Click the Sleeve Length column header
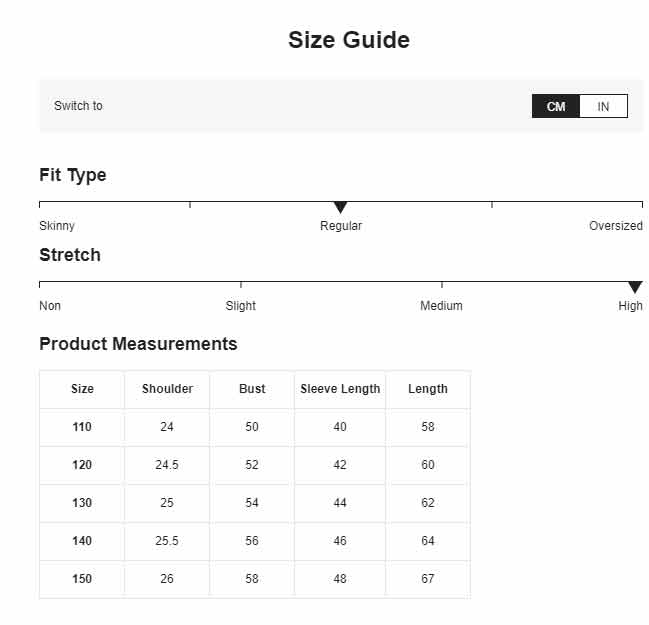This screenshot has width=649, height=625. [x=340, y=389]
